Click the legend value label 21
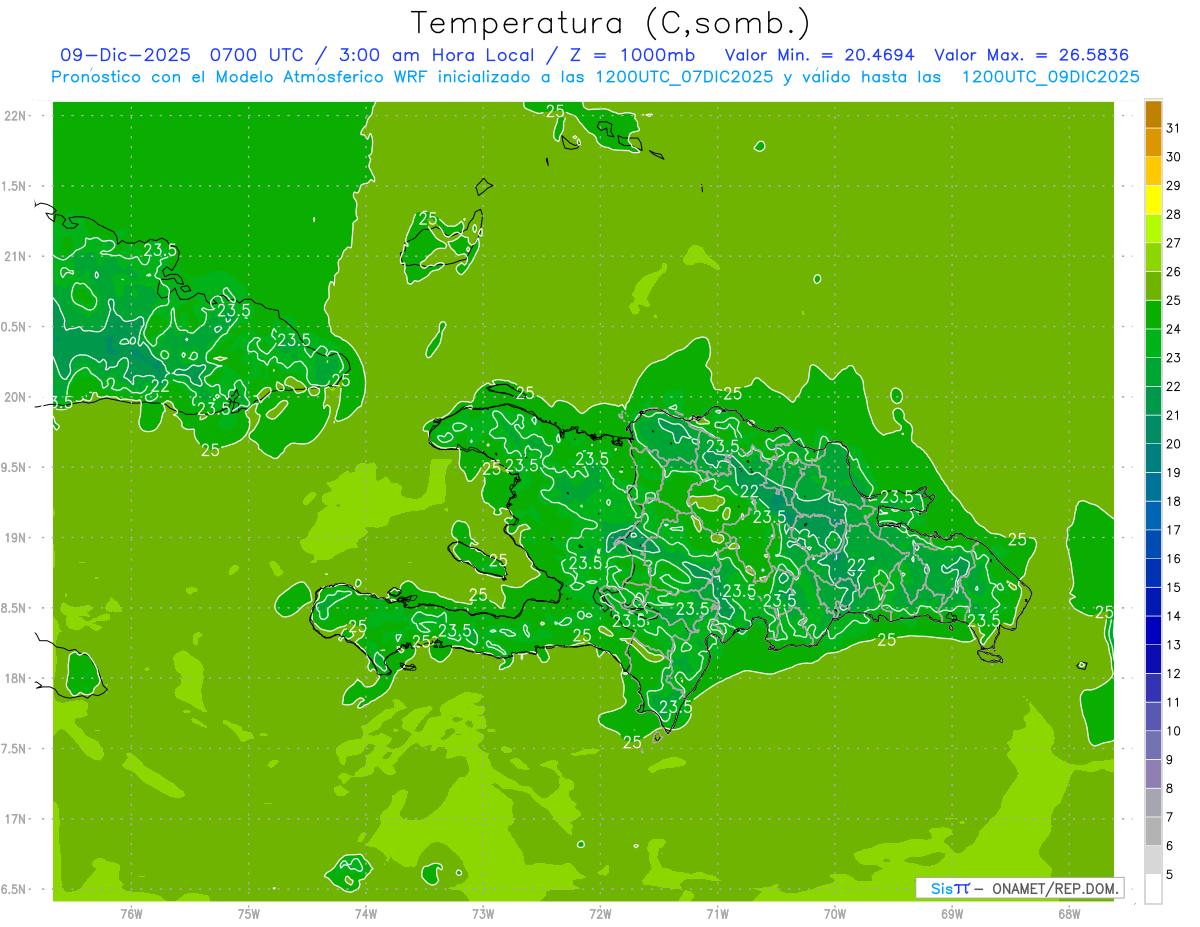Image resolution: width=1200 pixels, height=927 pixels. 1174,415
